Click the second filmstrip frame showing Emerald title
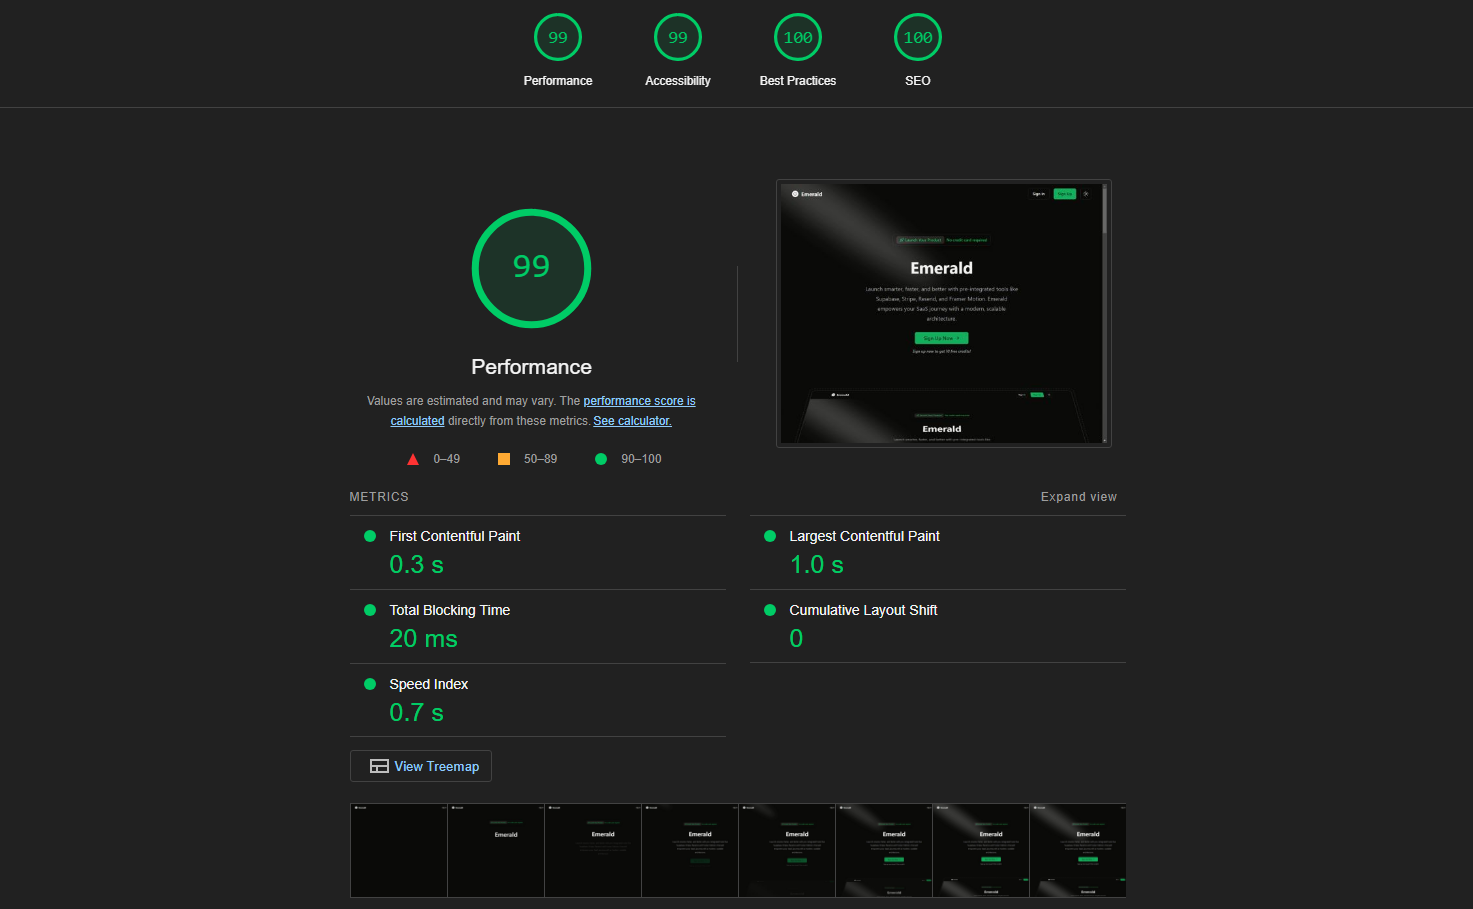The width and height of the screenshot is (1473, 909). (496, 850)
